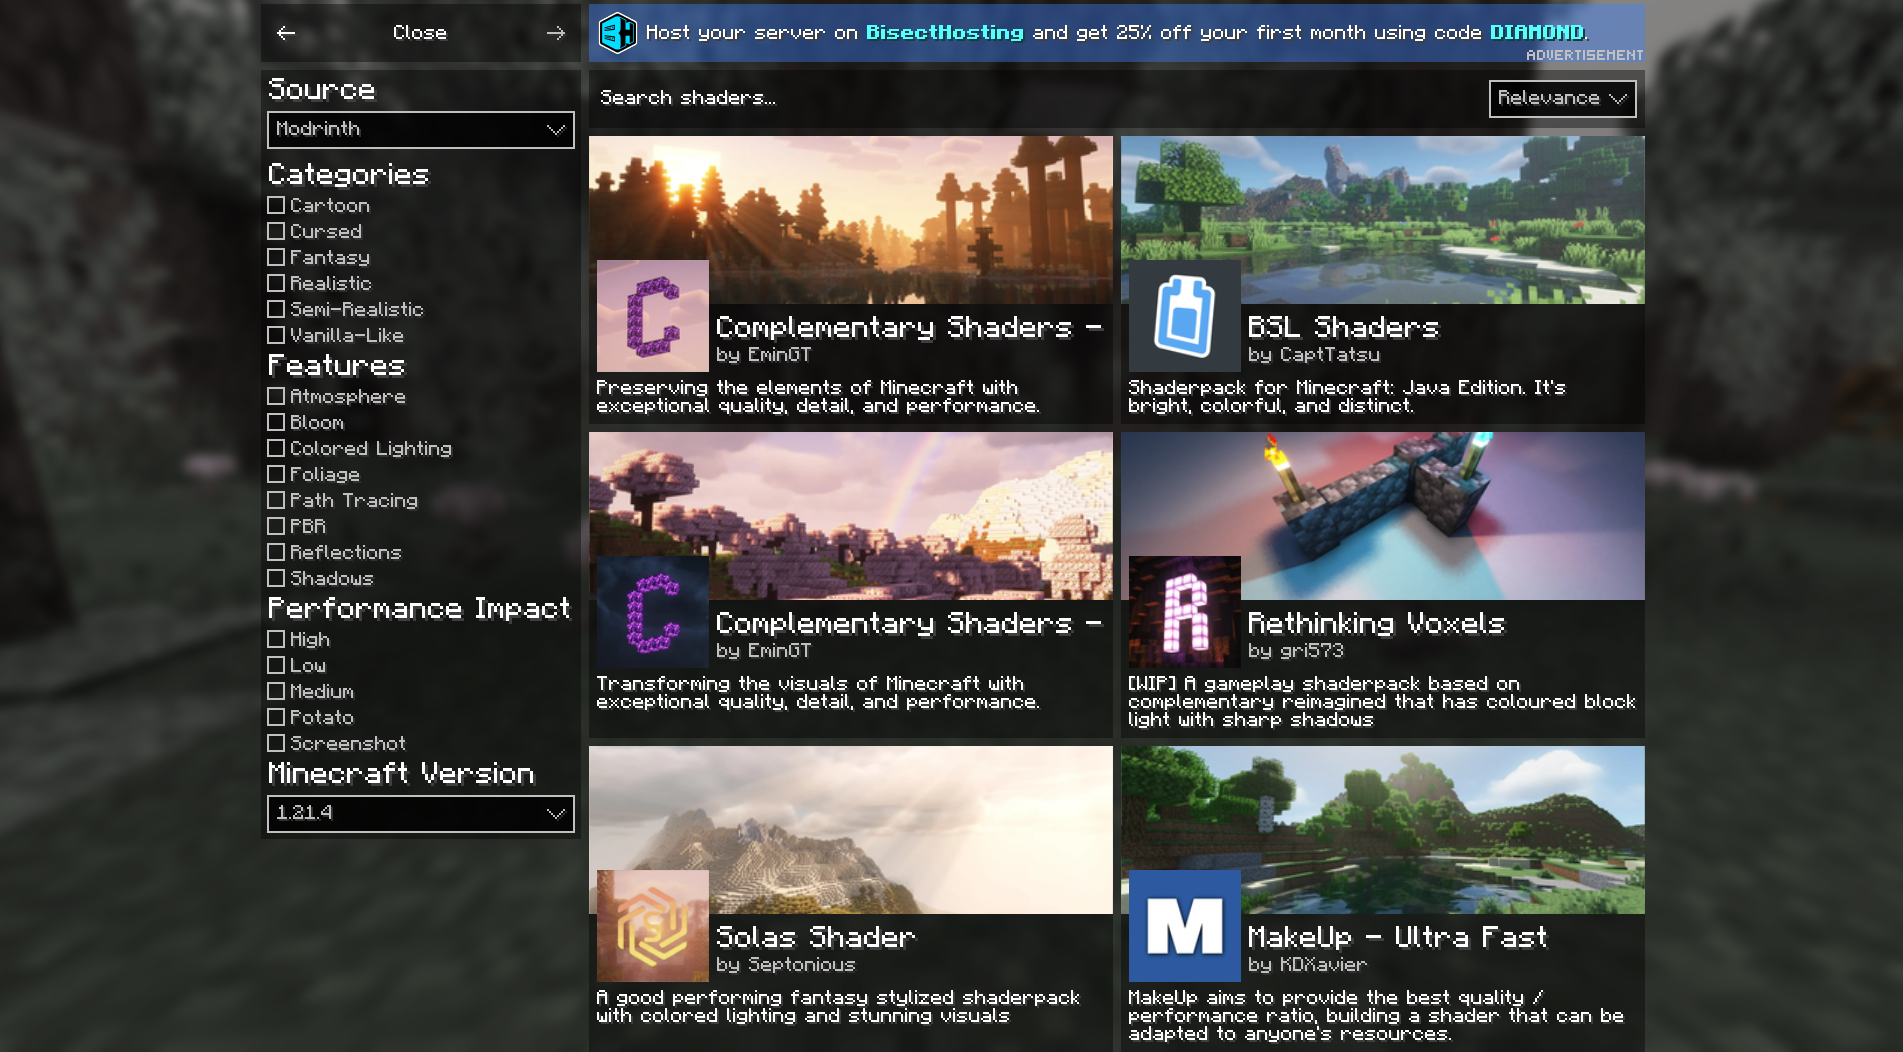Click the author text 'by KDXavier'
This screenshot has width=1903, height=1052.
coord(1307,965)
